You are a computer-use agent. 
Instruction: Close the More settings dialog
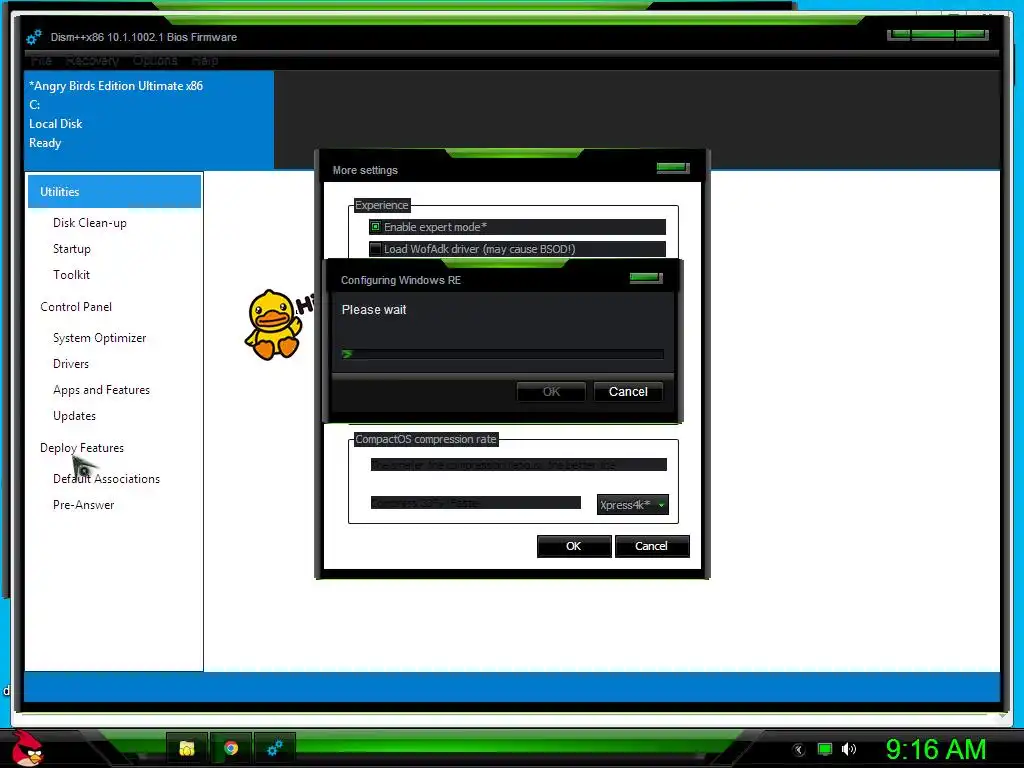click(x=673, y=168)
